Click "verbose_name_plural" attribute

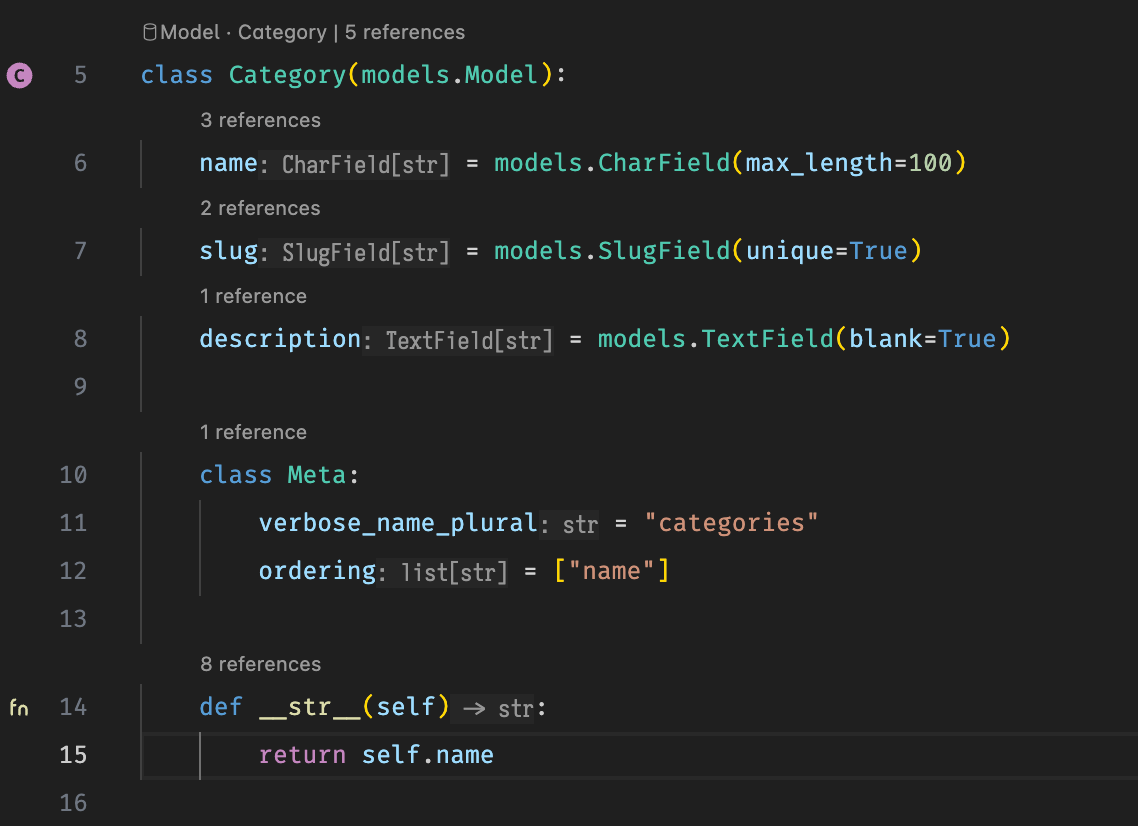[398, 523]
